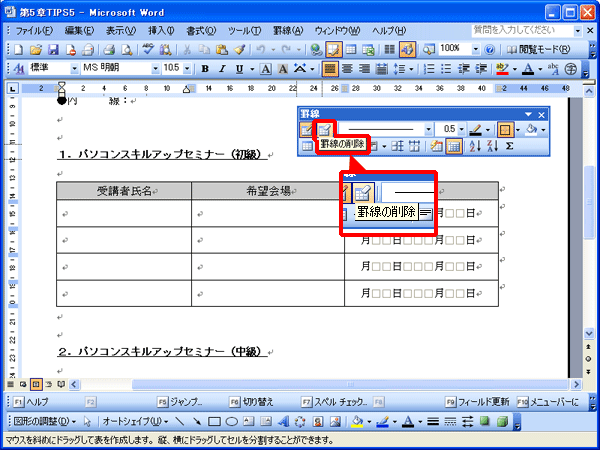This screenshot has height=450, width=600.
Task: Click the F1 ヘルプ function key button
Action: [31, 402]
